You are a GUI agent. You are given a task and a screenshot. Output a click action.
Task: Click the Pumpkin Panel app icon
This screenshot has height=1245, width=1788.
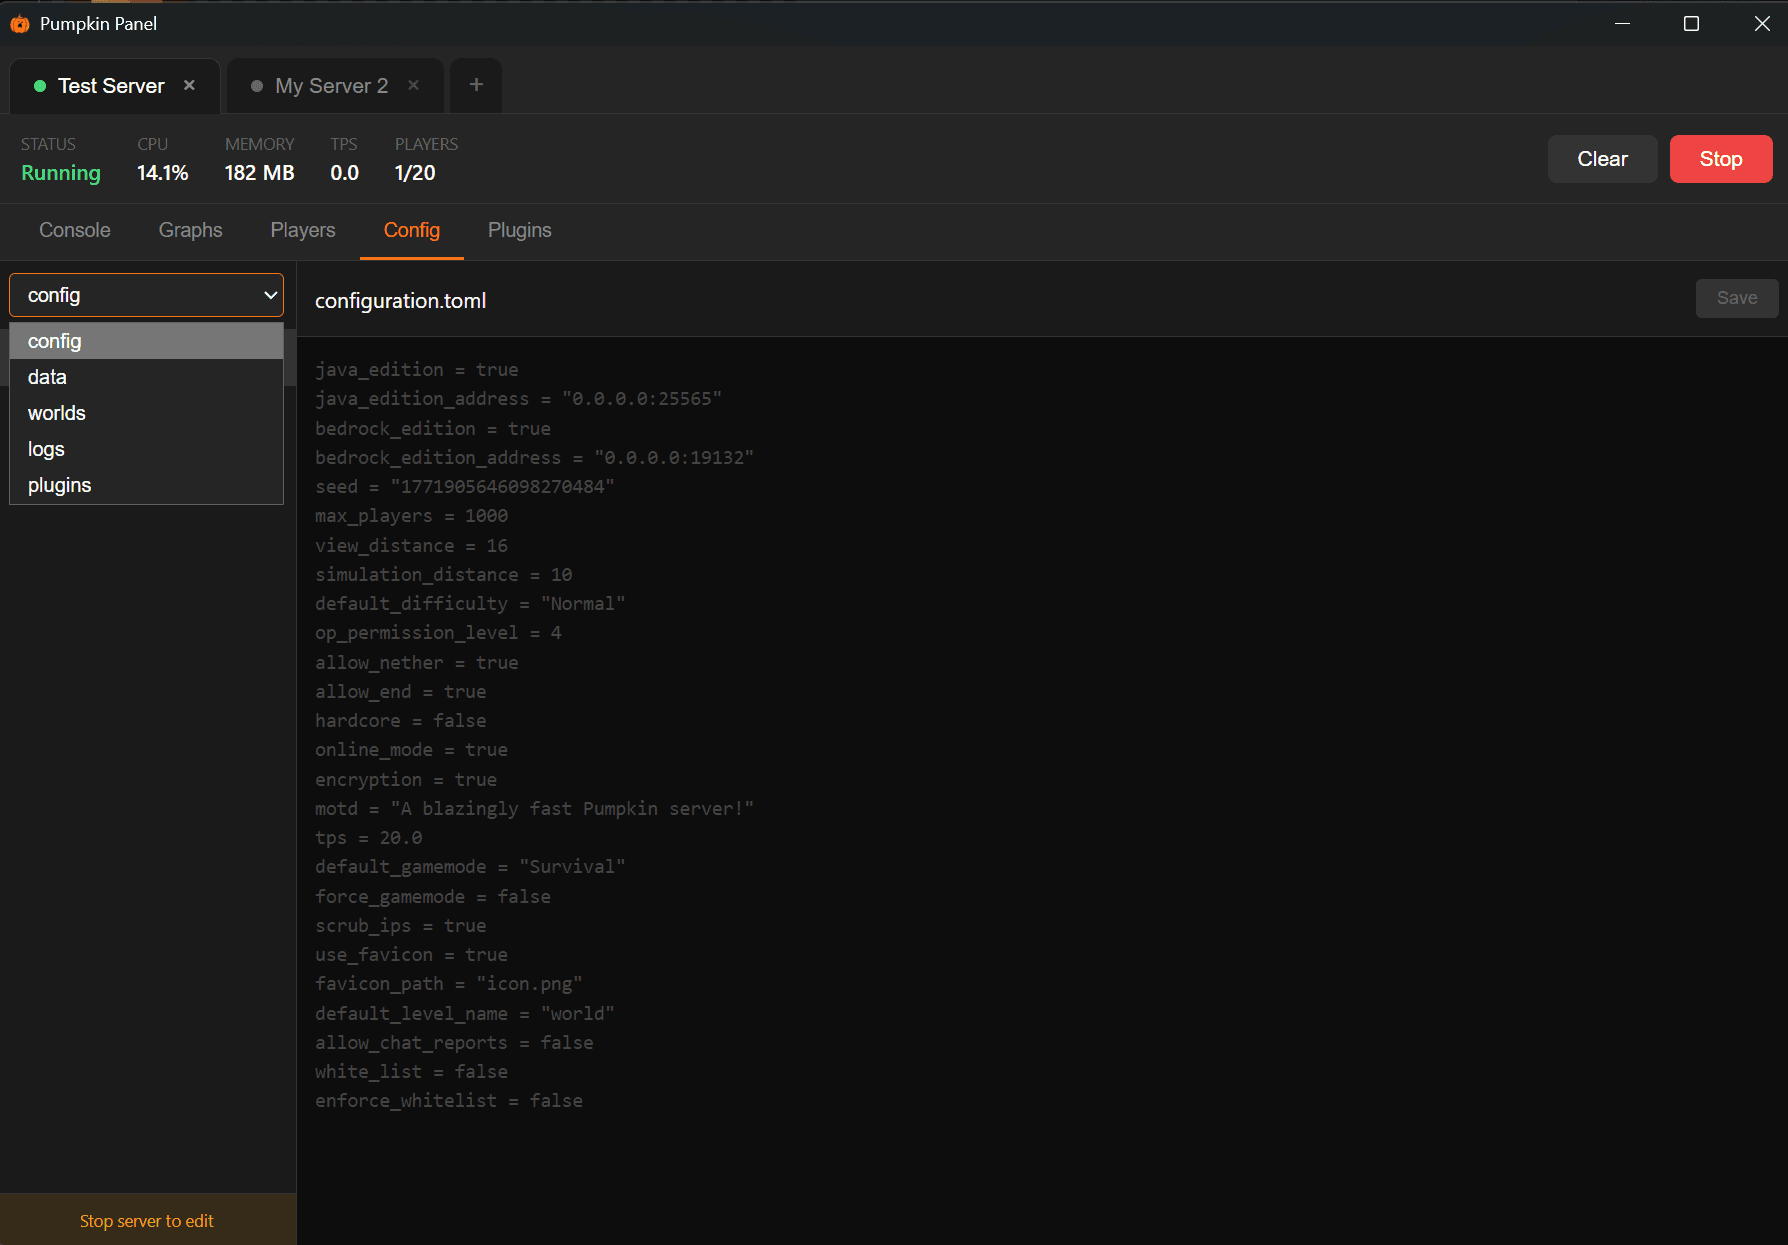point(20,24)
